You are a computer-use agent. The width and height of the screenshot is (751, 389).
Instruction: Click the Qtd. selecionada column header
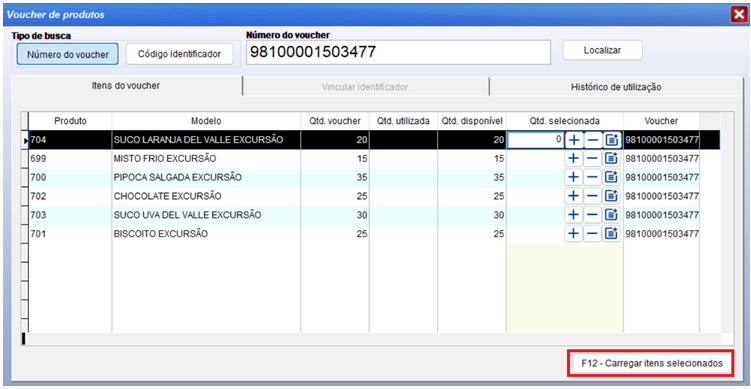[565, 121]
